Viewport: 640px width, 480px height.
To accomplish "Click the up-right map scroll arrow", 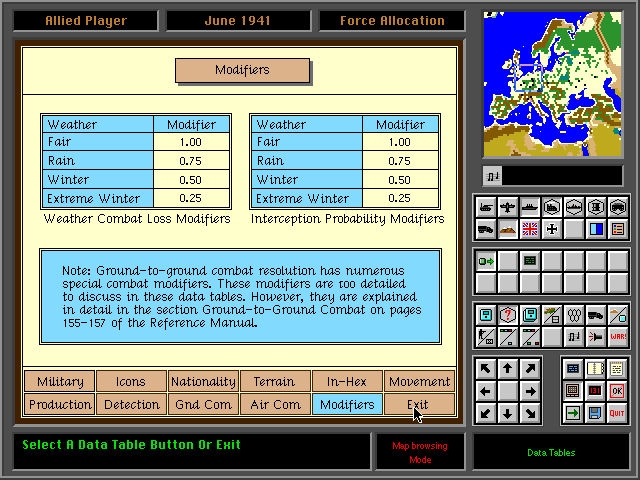I will 530,369.
